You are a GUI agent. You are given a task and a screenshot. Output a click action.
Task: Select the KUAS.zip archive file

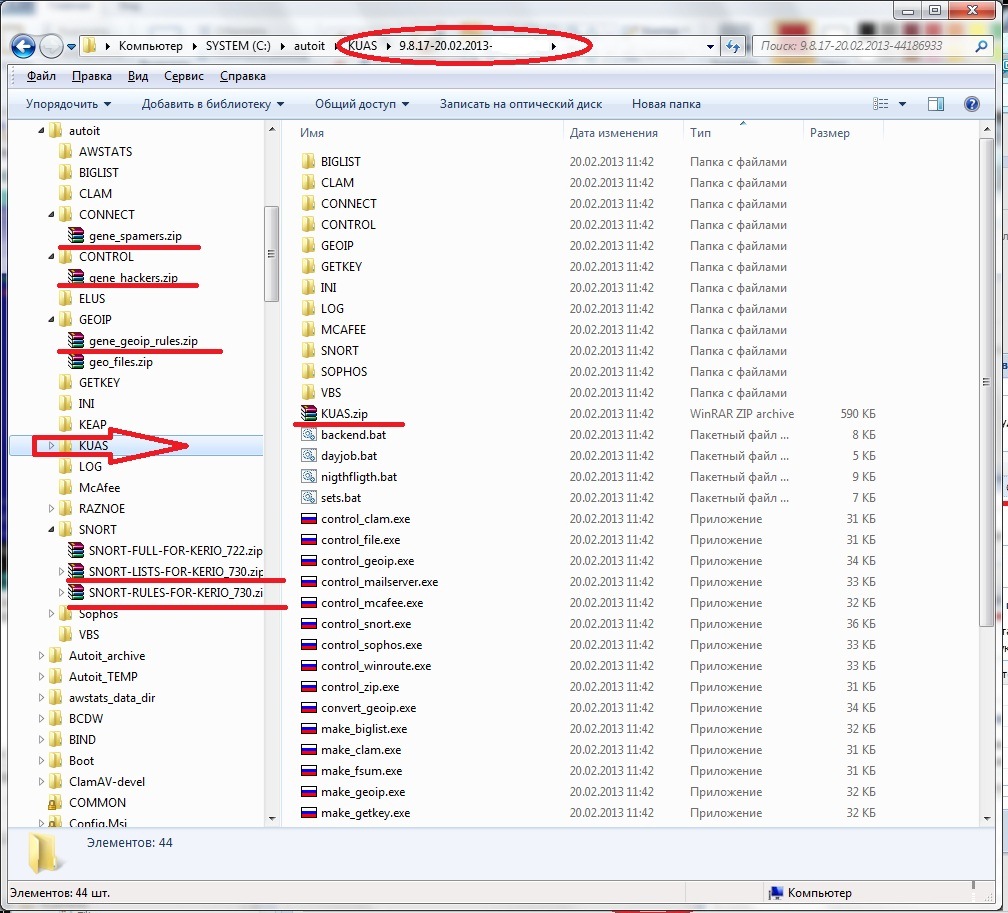point(344,414)
